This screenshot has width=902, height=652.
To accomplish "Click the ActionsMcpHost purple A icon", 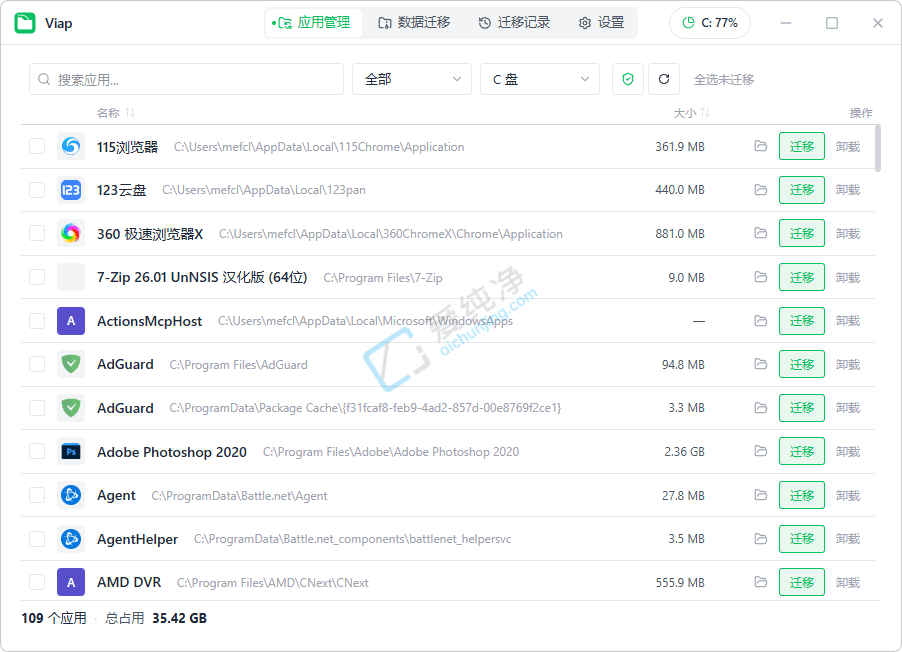I will tap(71, 321).
